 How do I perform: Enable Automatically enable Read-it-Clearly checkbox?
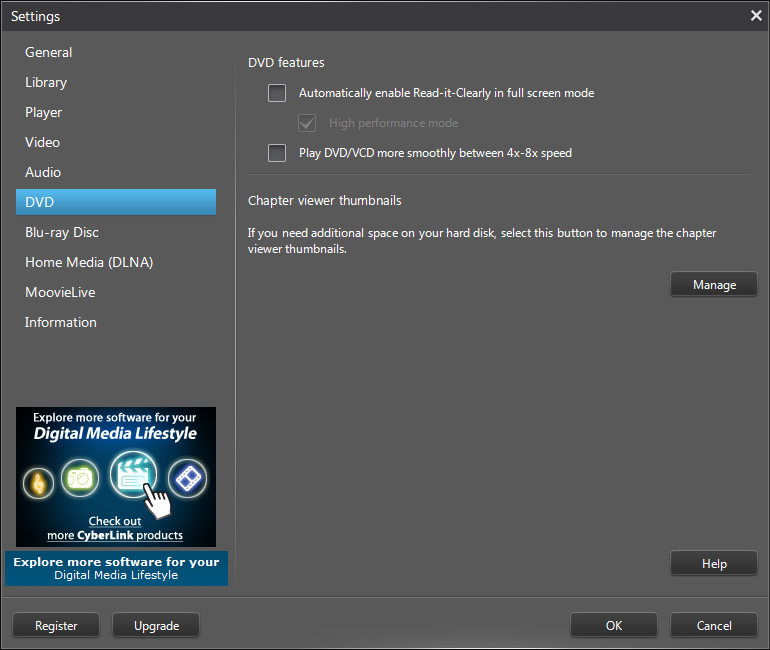click(277, 93)
